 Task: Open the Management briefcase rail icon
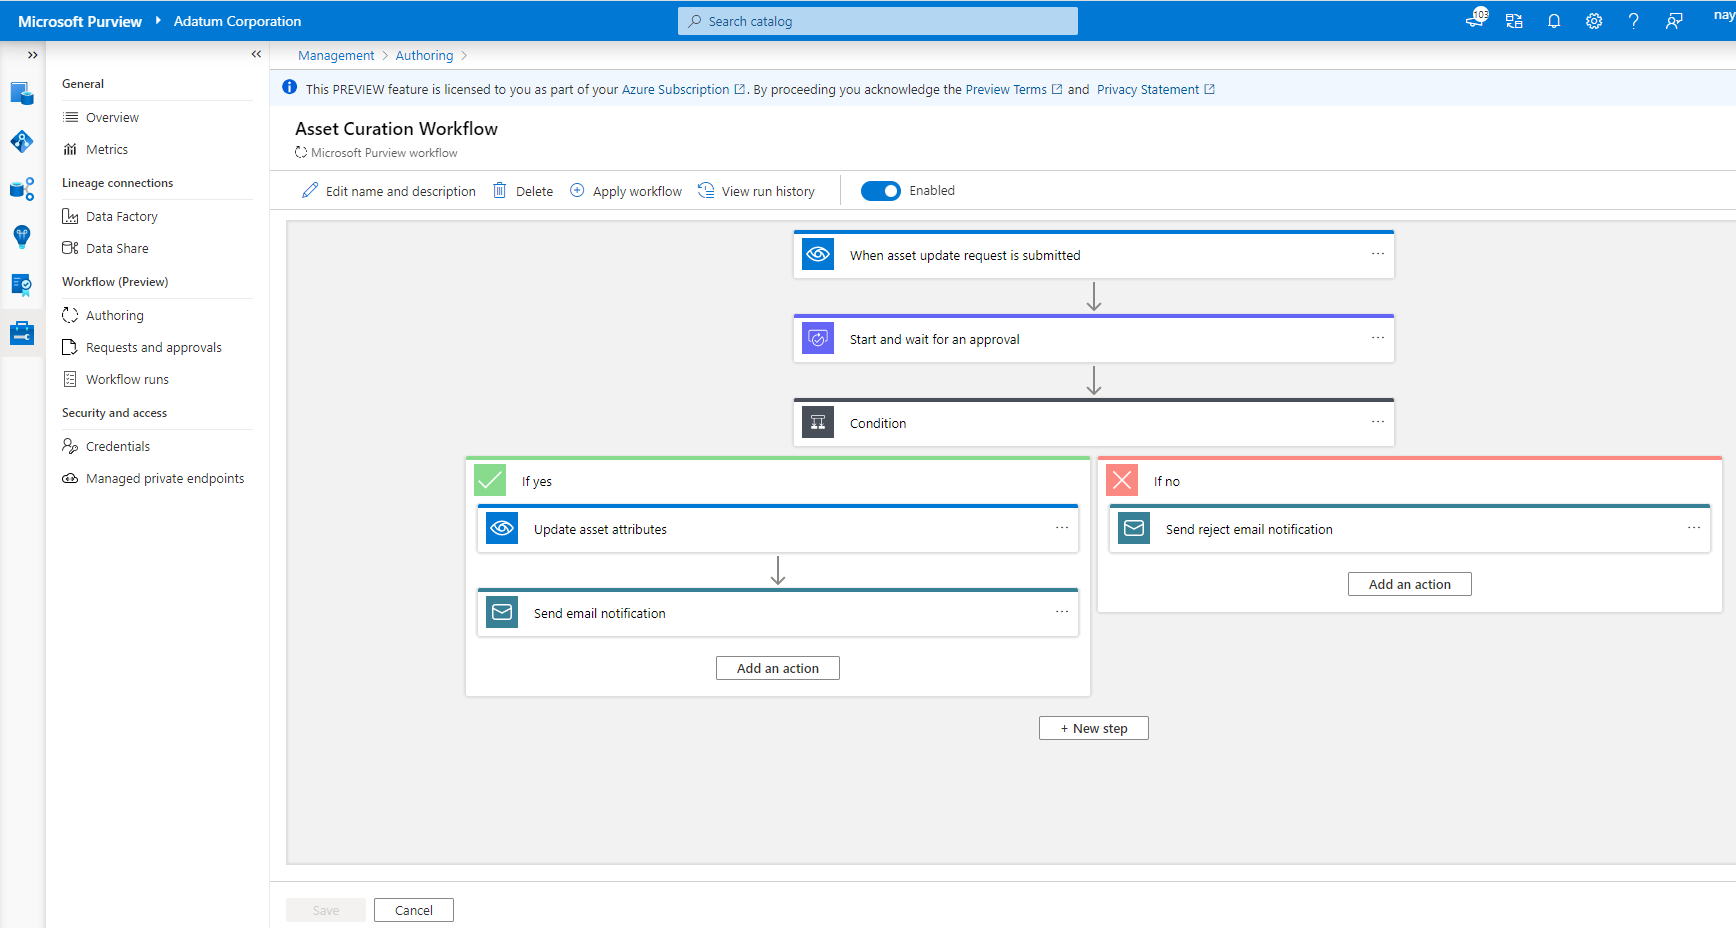[x=22, y=333]
